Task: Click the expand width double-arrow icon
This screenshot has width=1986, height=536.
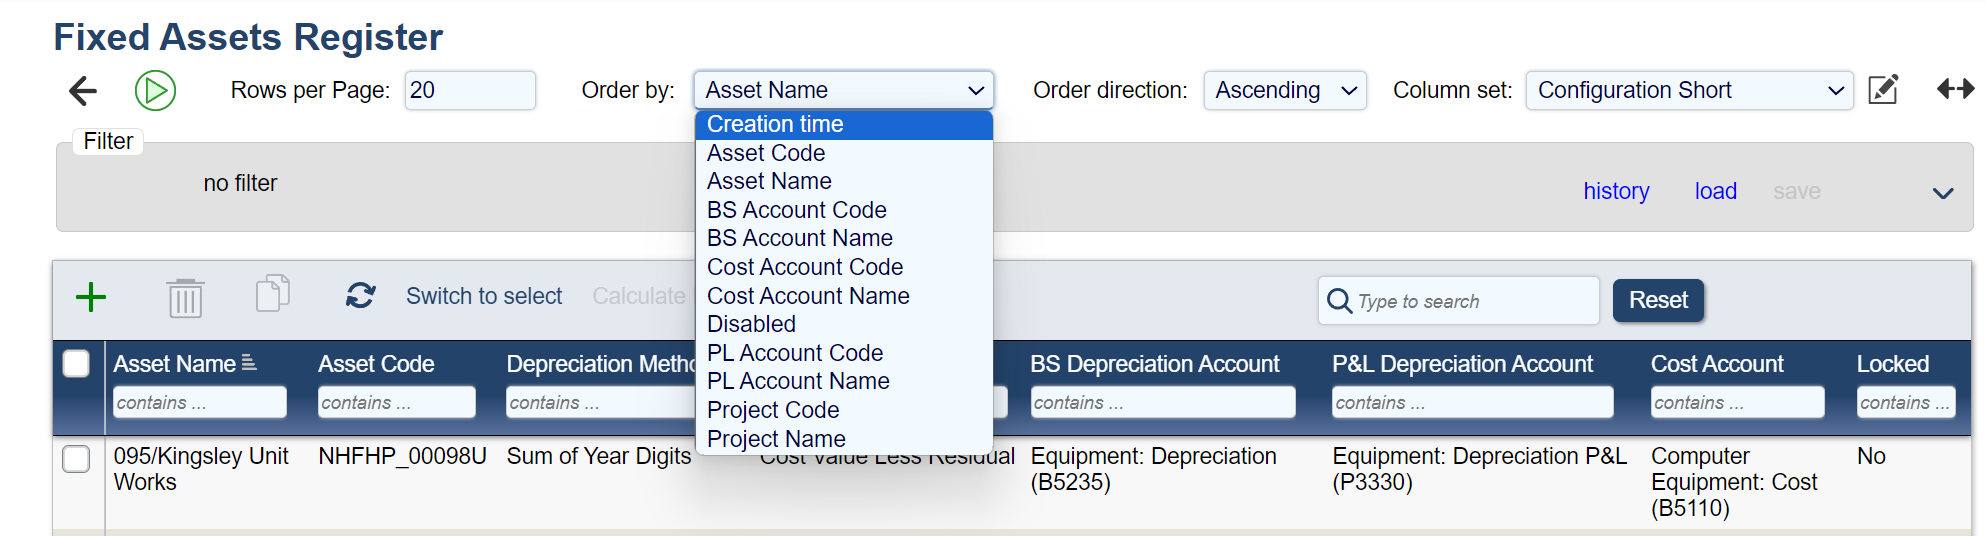Action: (1955, 90)
